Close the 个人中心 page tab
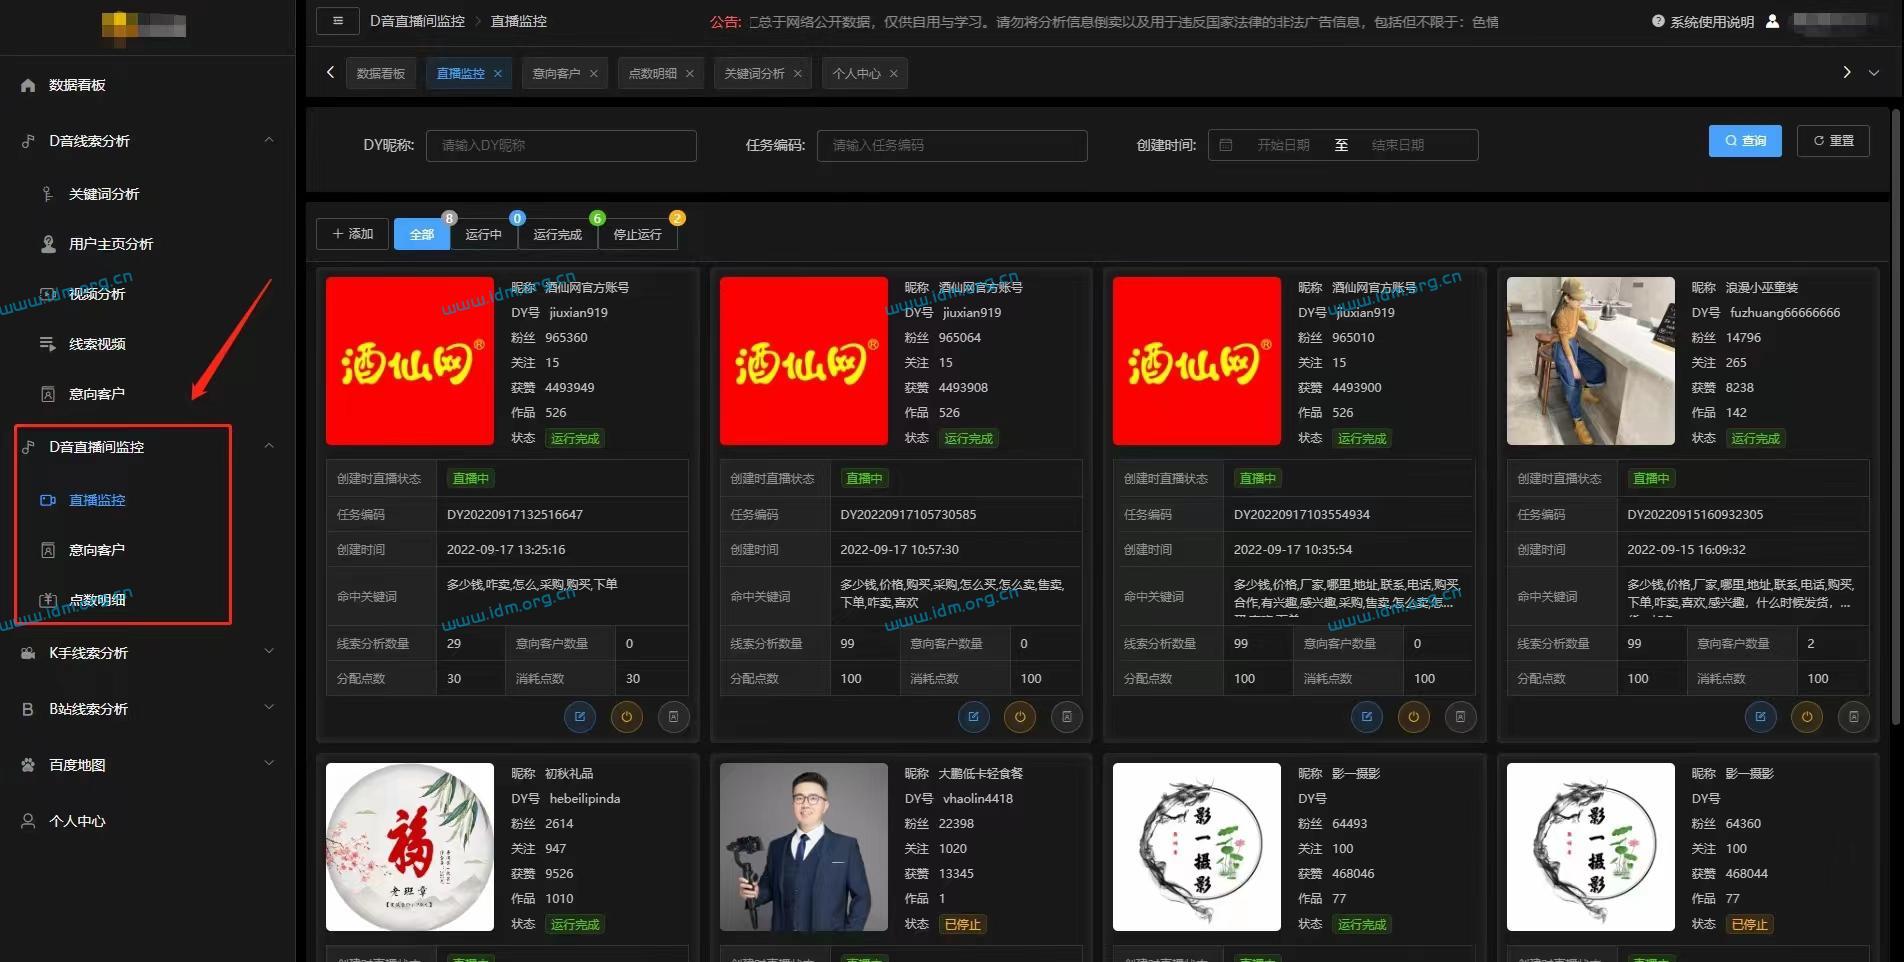The image size is (1904, 962). [893, 73]
